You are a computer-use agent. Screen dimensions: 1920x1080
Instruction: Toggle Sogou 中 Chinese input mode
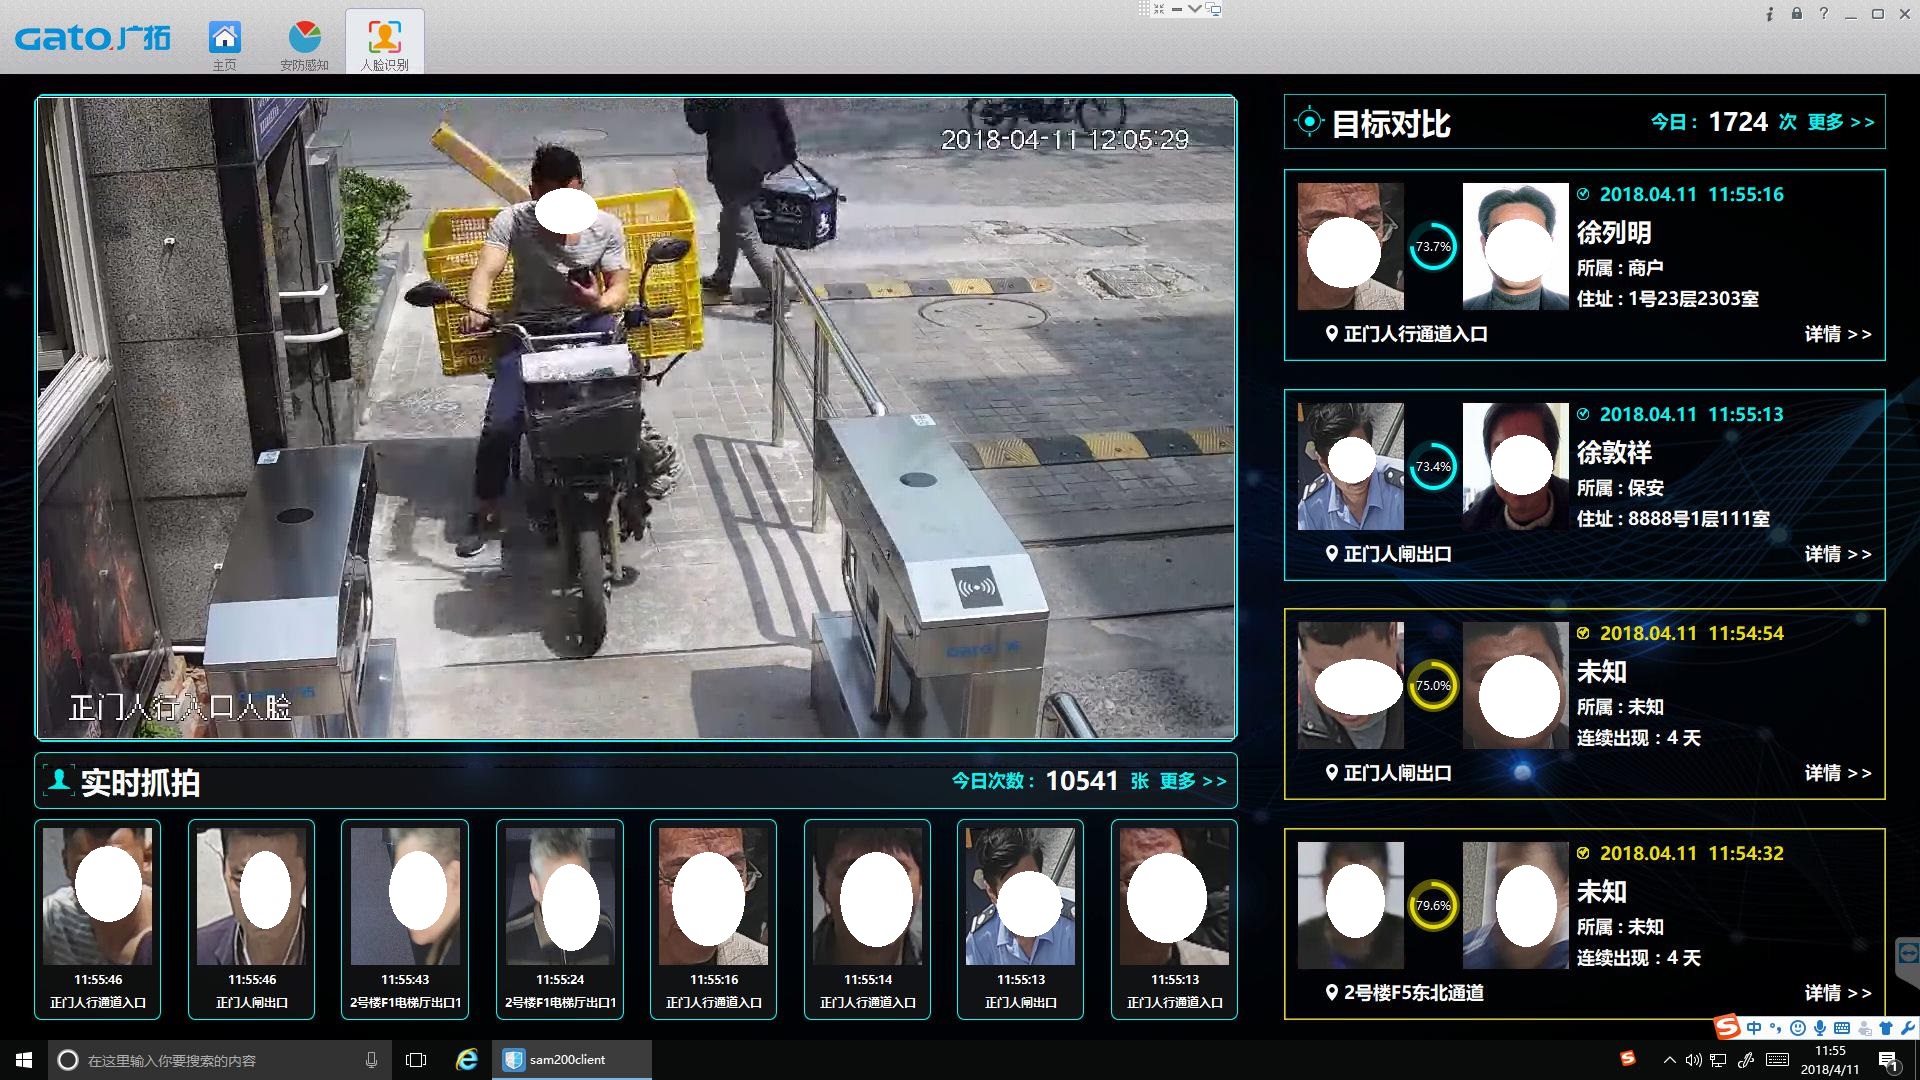point(1754,1028)
